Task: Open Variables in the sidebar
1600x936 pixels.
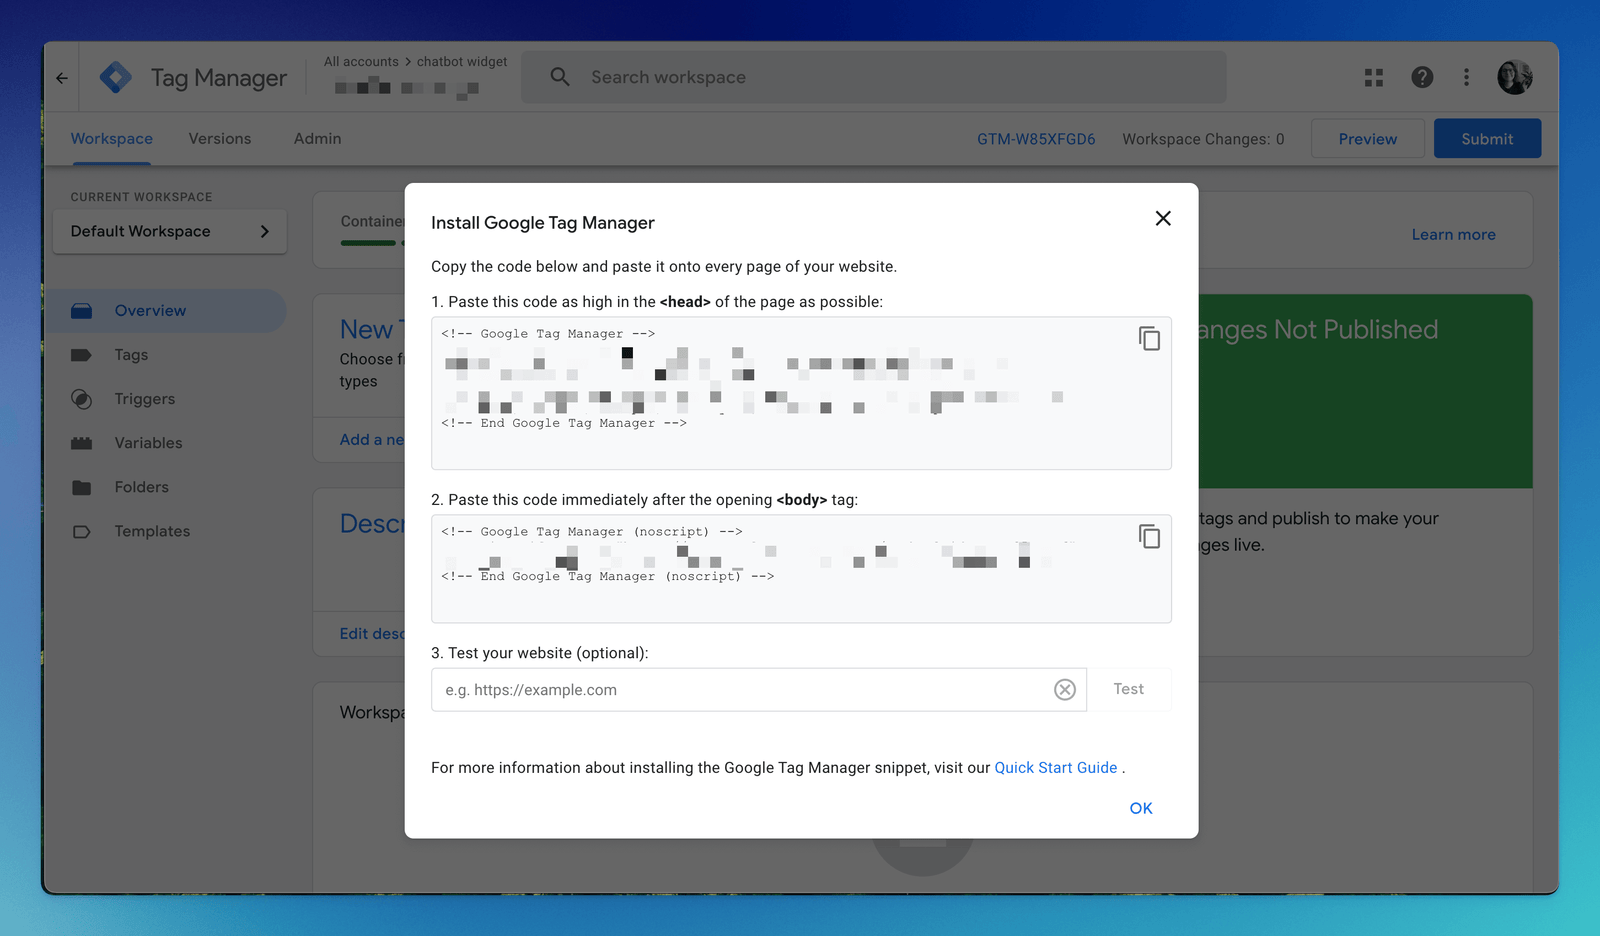Action: 148,443
